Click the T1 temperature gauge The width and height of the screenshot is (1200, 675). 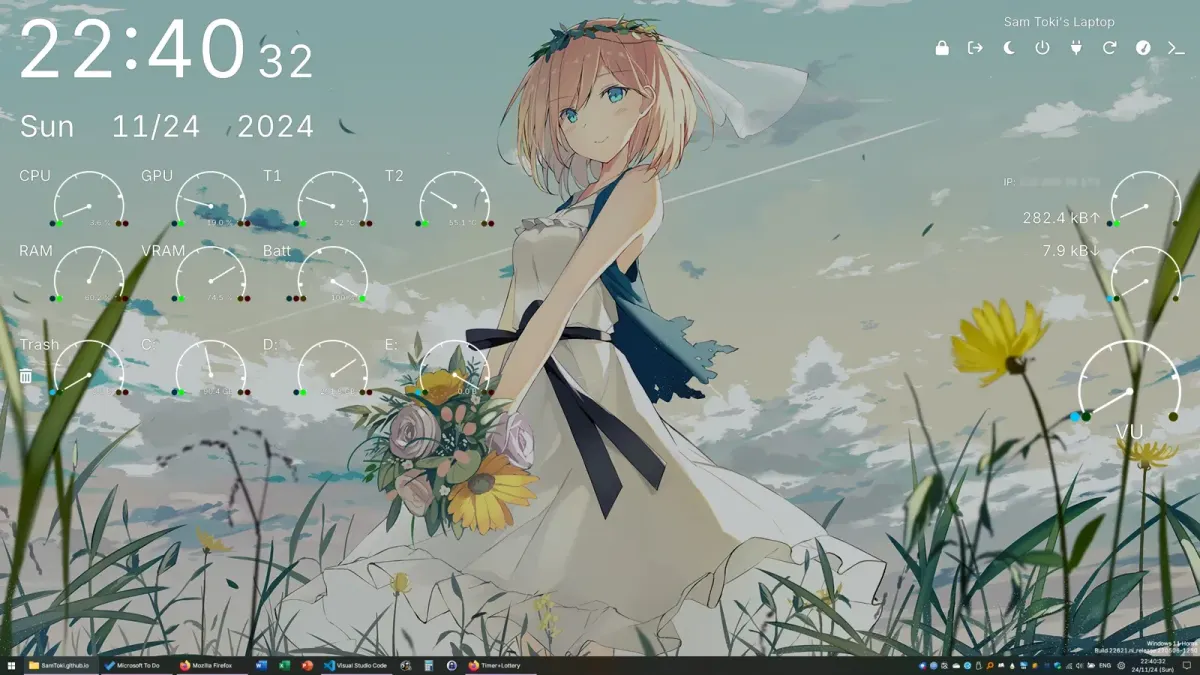point(333,200)
